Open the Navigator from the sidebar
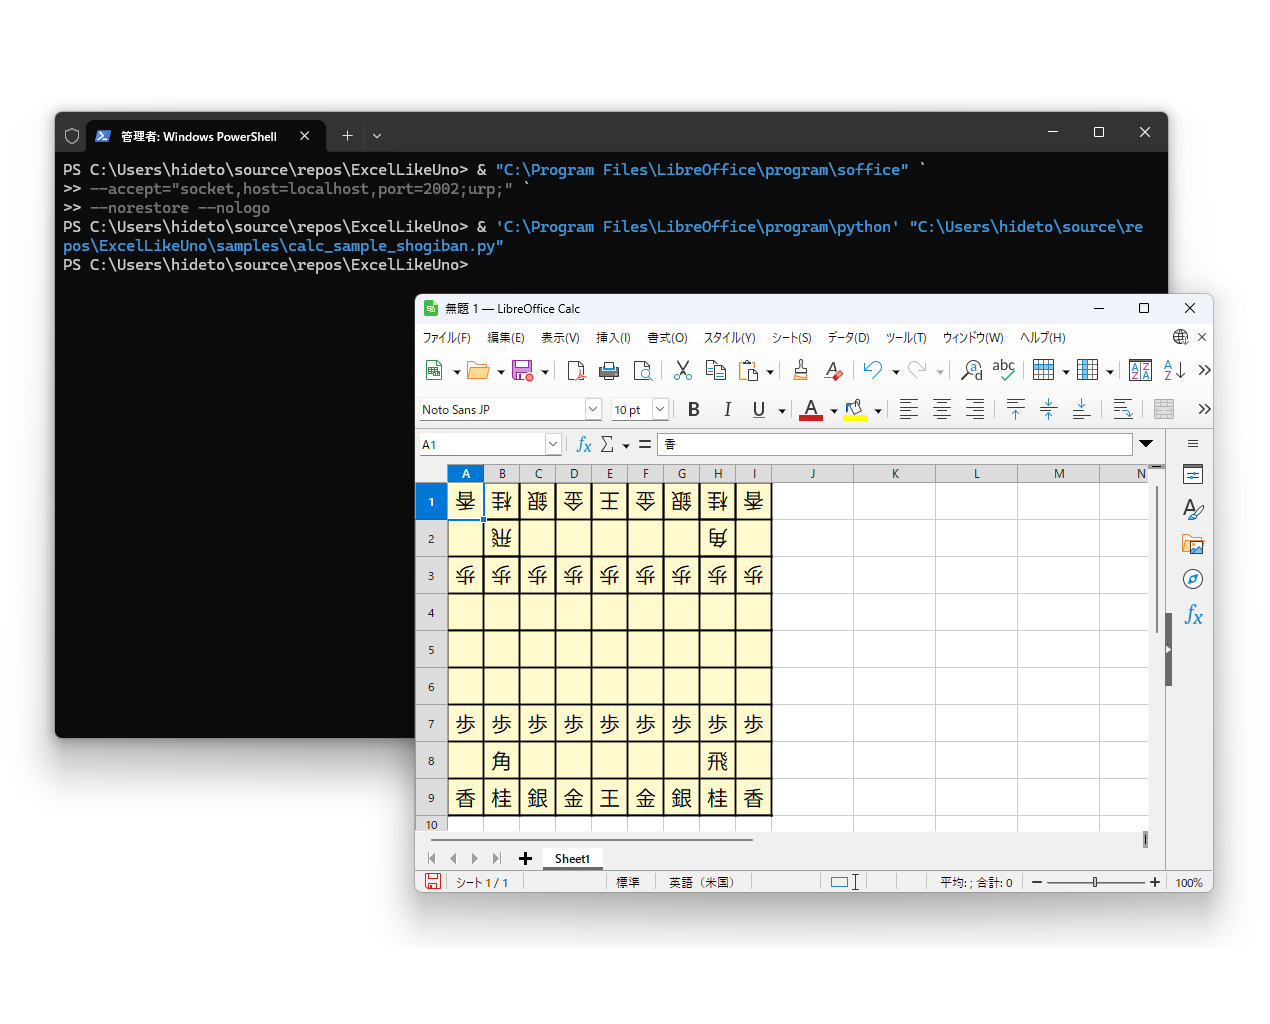 point(1192,578)
